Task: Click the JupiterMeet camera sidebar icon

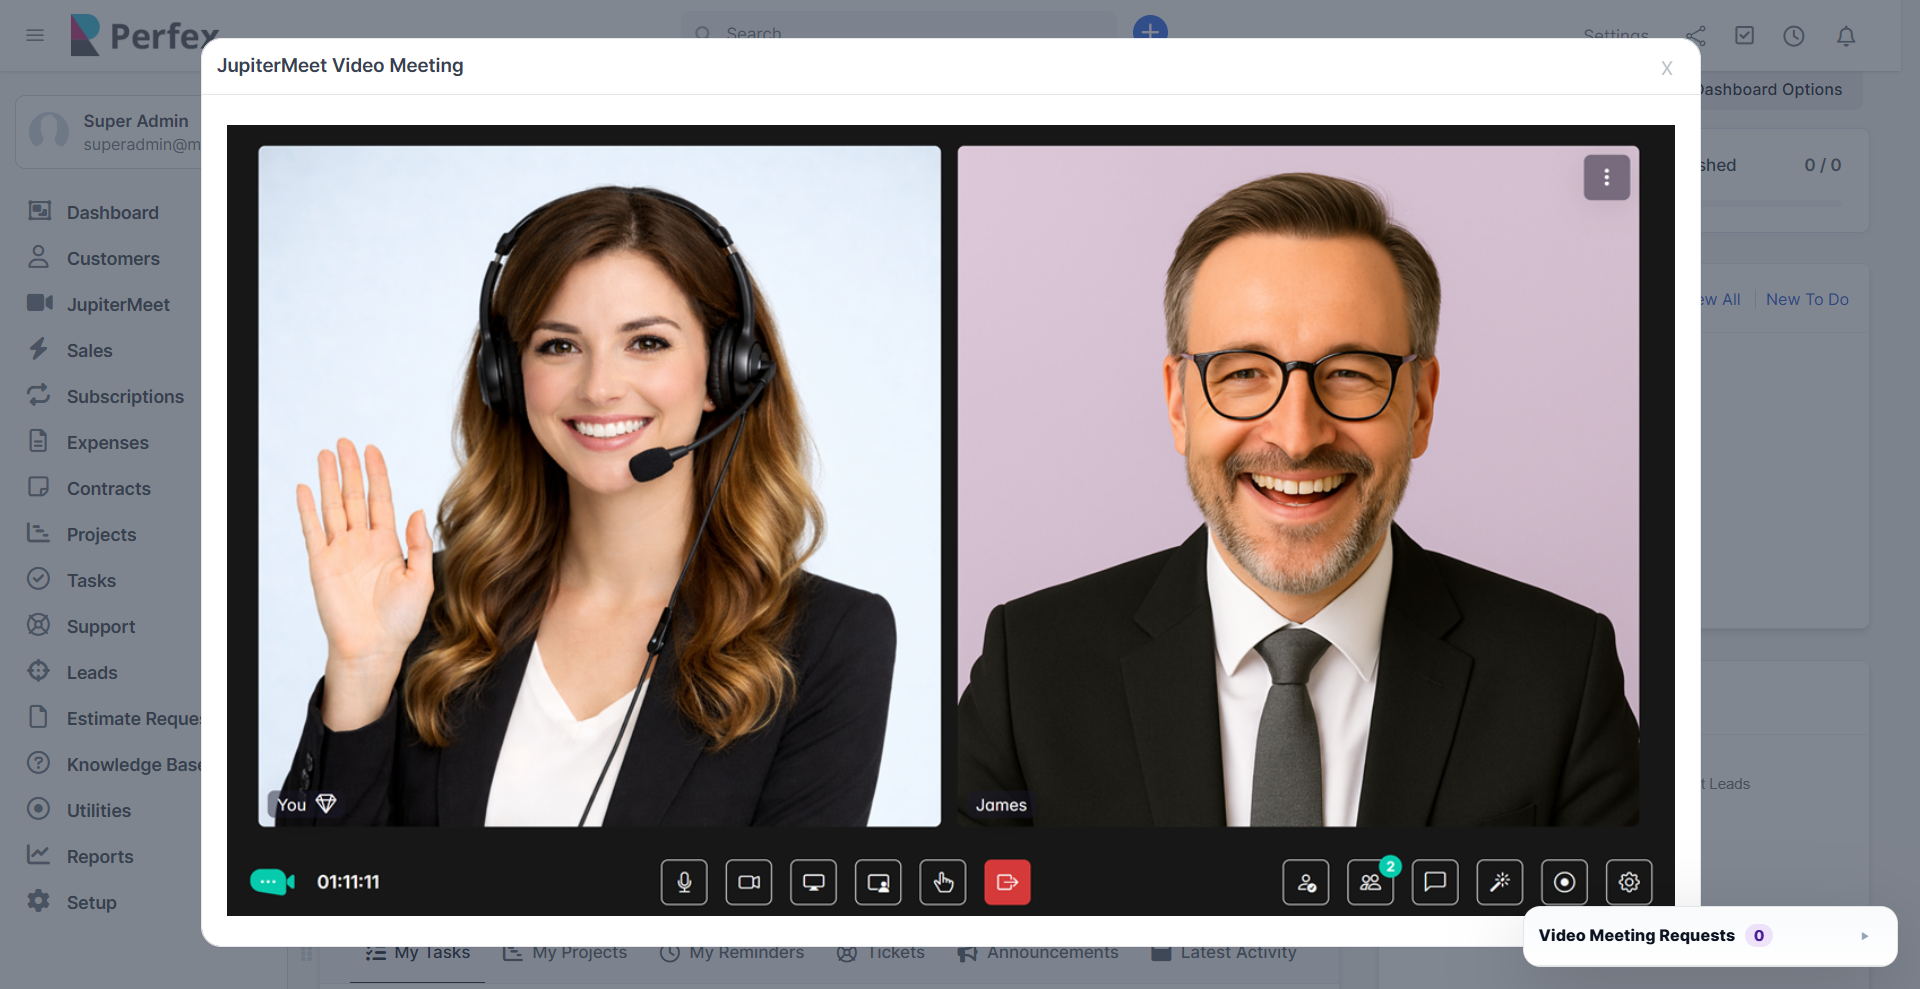Action: [x=40, y=303]
